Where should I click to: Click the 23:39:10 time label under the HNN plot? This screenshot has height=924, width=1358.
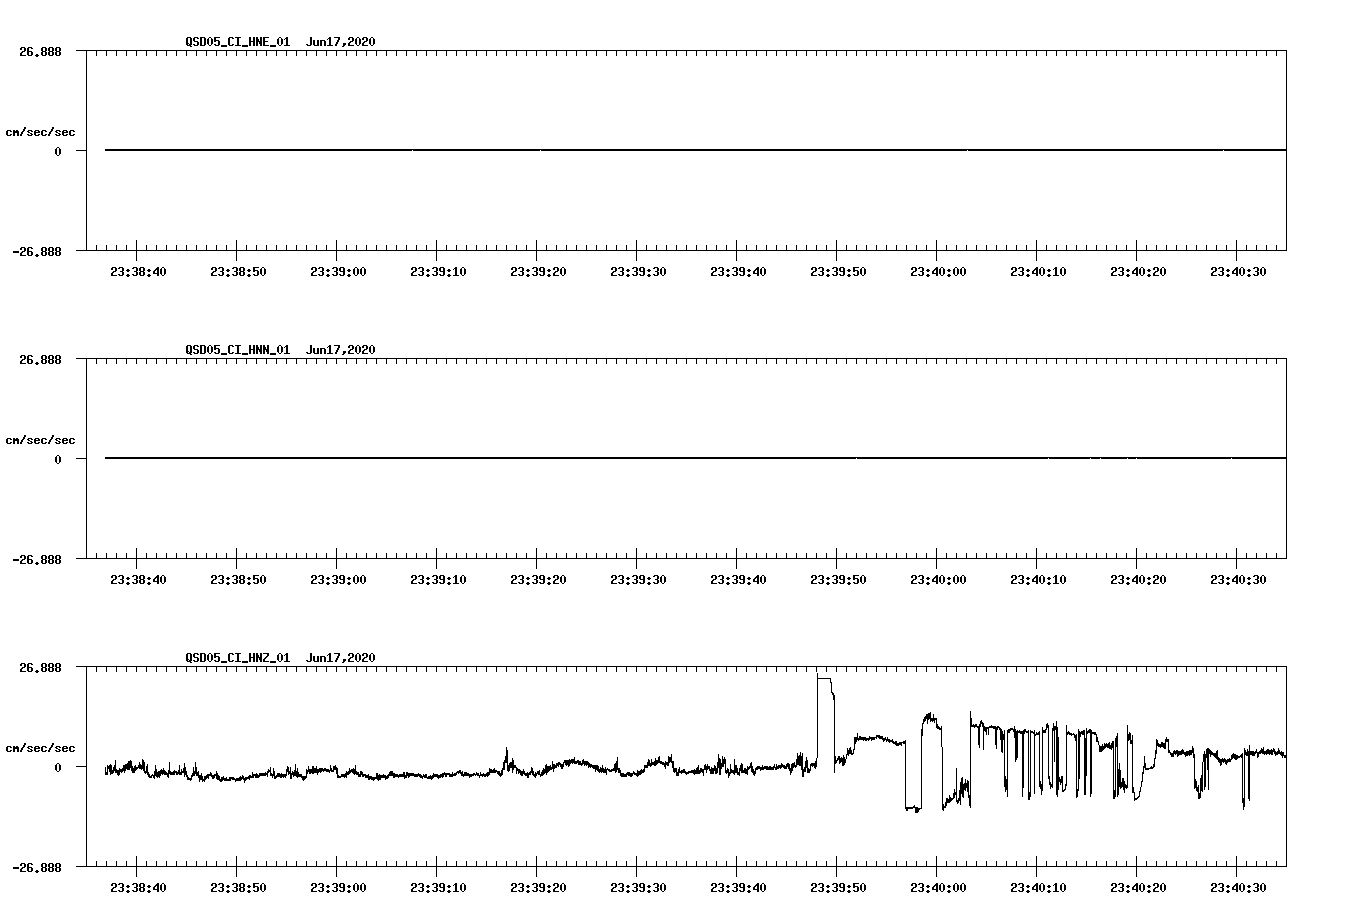click(x=438, y=579)
